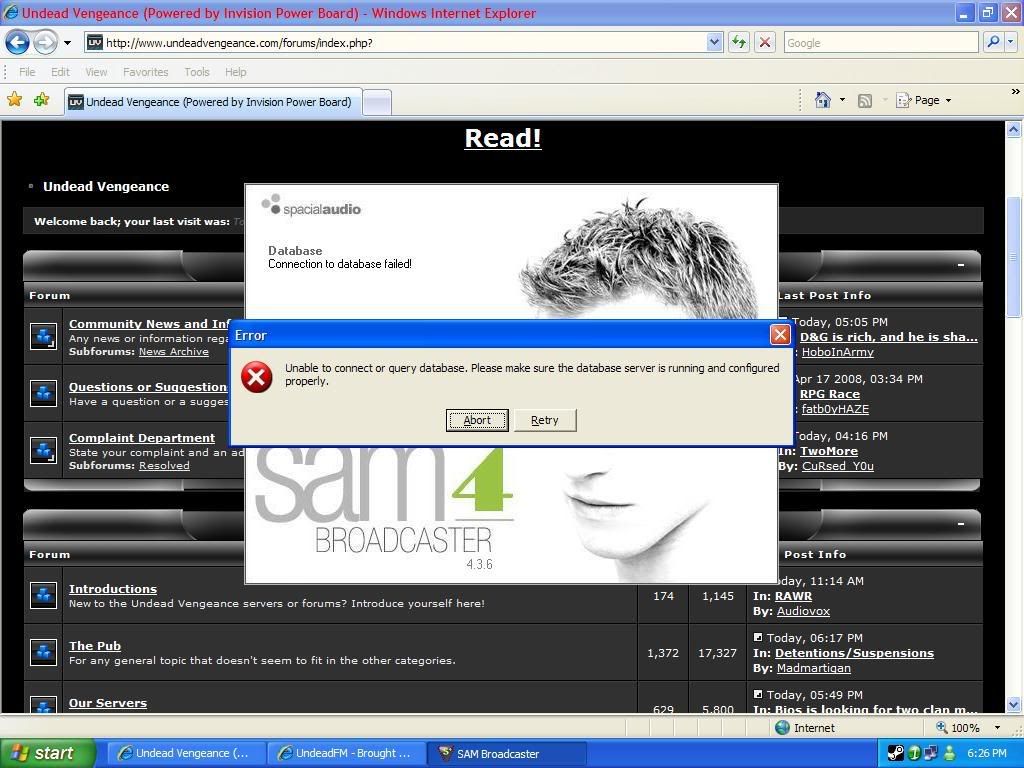1024x768 pixels.
Task: Open the recent pages dropdown next to Forward
Action: (67, 44)
